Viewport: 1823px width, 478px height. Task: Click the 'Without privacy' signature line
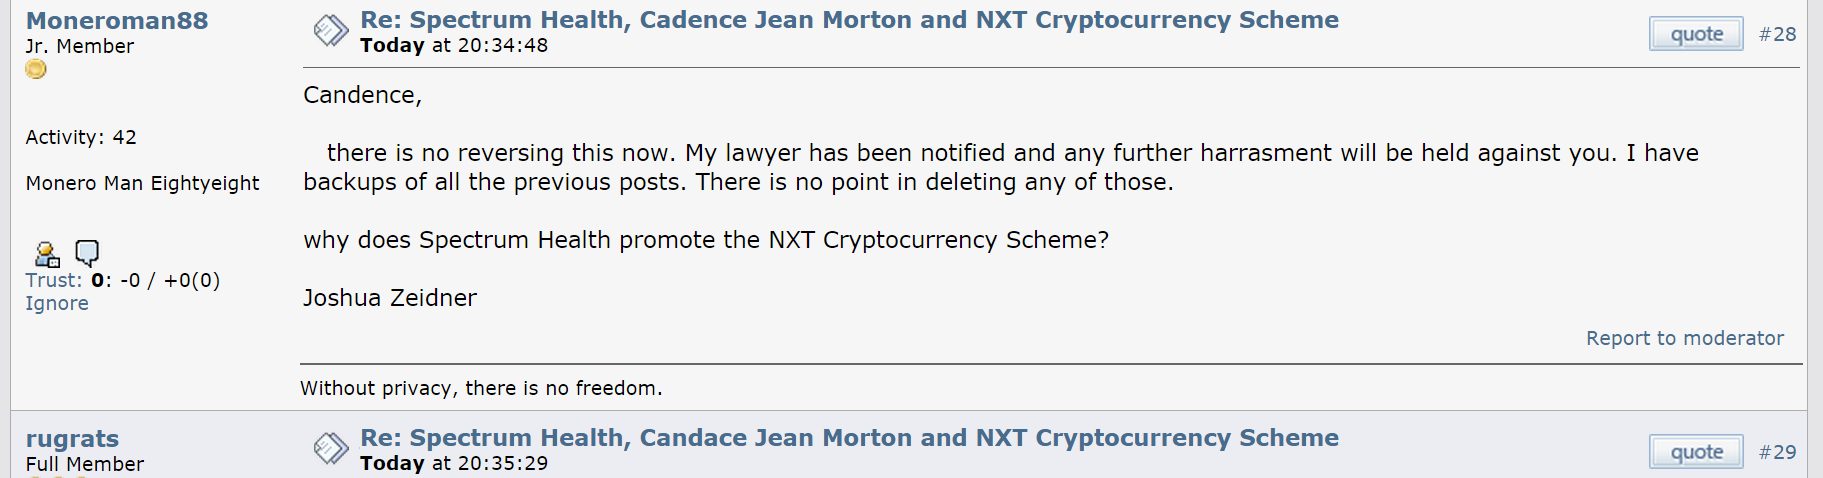coord(481,388)
